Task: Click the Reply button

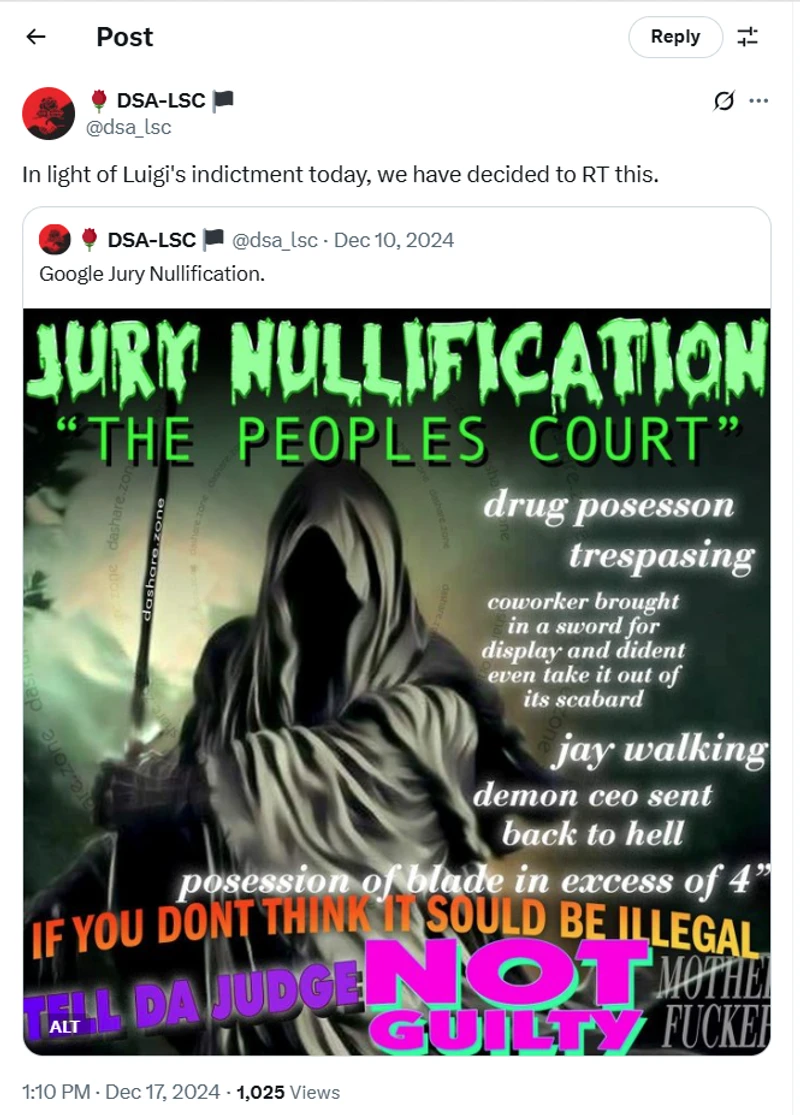Action: [x=675, y=37]
